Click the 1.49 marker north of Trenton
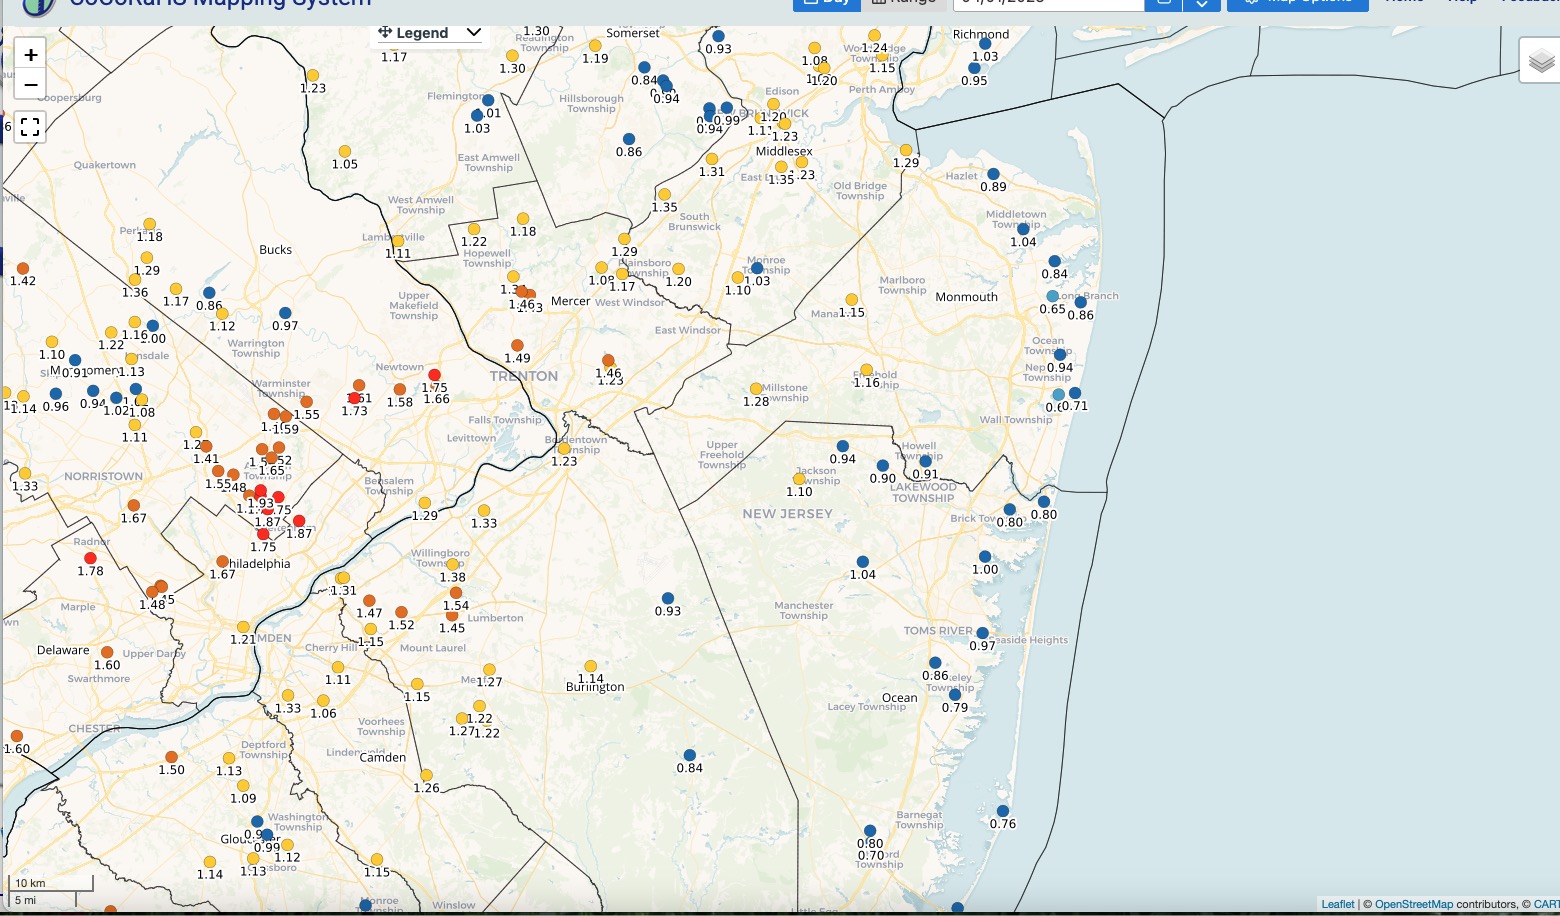1560x916 pixels. click(x=517, y=345)
